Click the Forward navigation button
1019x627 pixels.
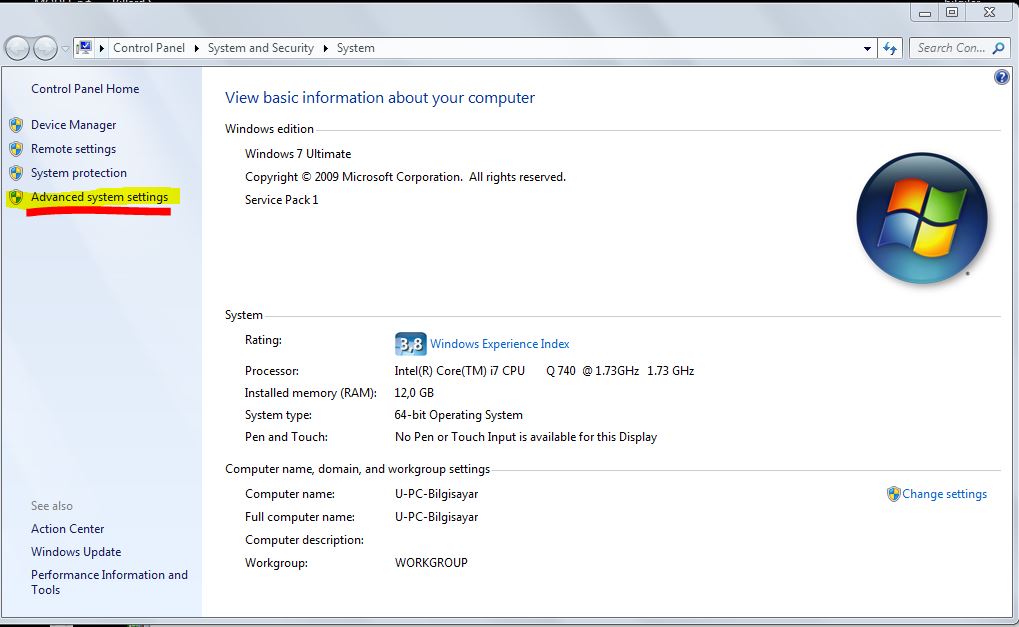click(45, 48)
